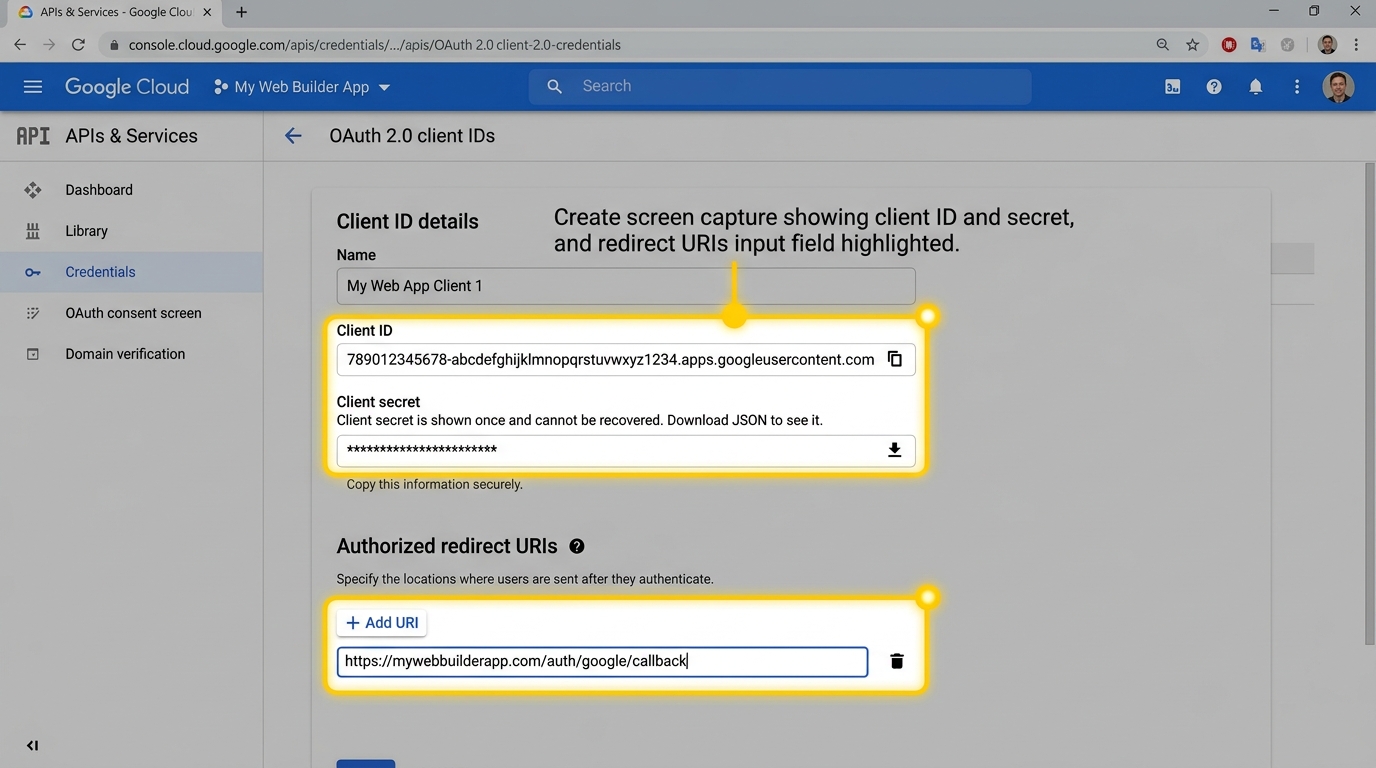
Task: Navigate to Library in sidebar
Action: pyautogui.click(x=86, y=231)
